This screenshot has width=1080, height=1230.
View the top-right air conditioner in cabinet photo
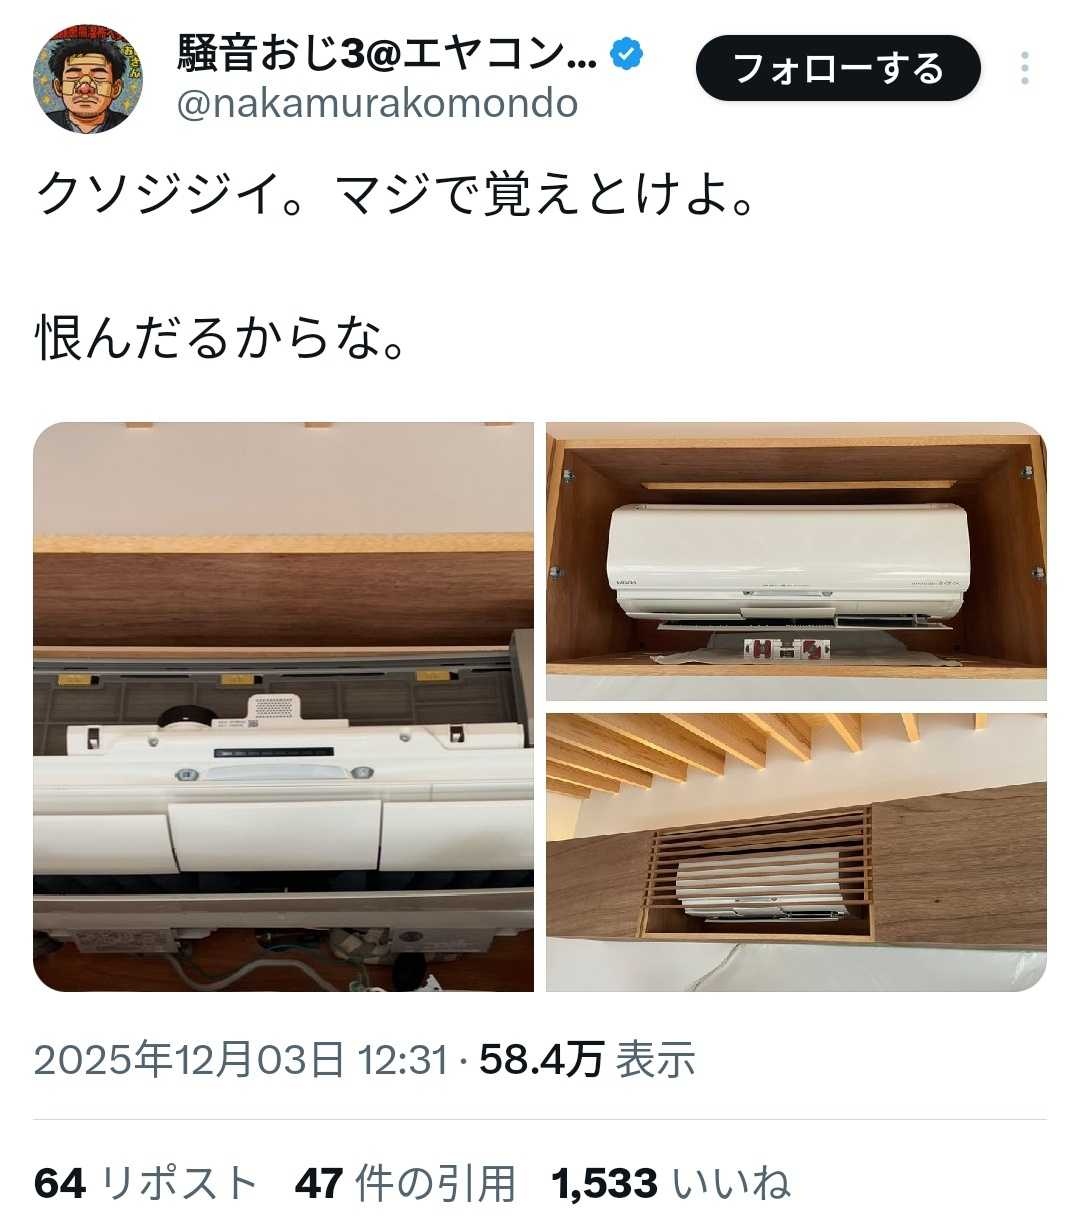point(796,561)
